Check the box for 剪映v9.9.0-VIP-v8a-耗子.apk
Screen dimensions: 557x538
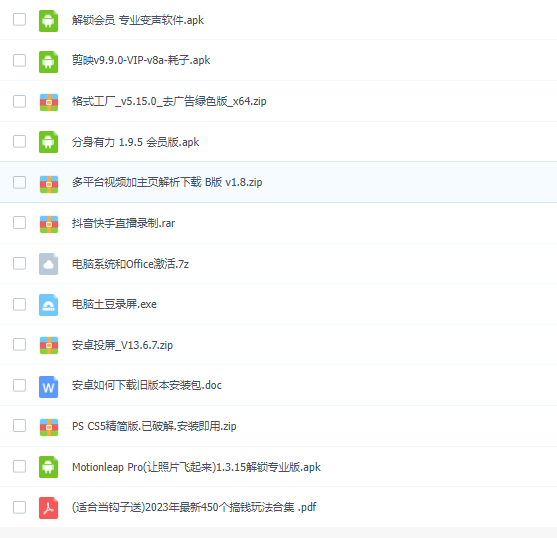(x=19, y=60)
